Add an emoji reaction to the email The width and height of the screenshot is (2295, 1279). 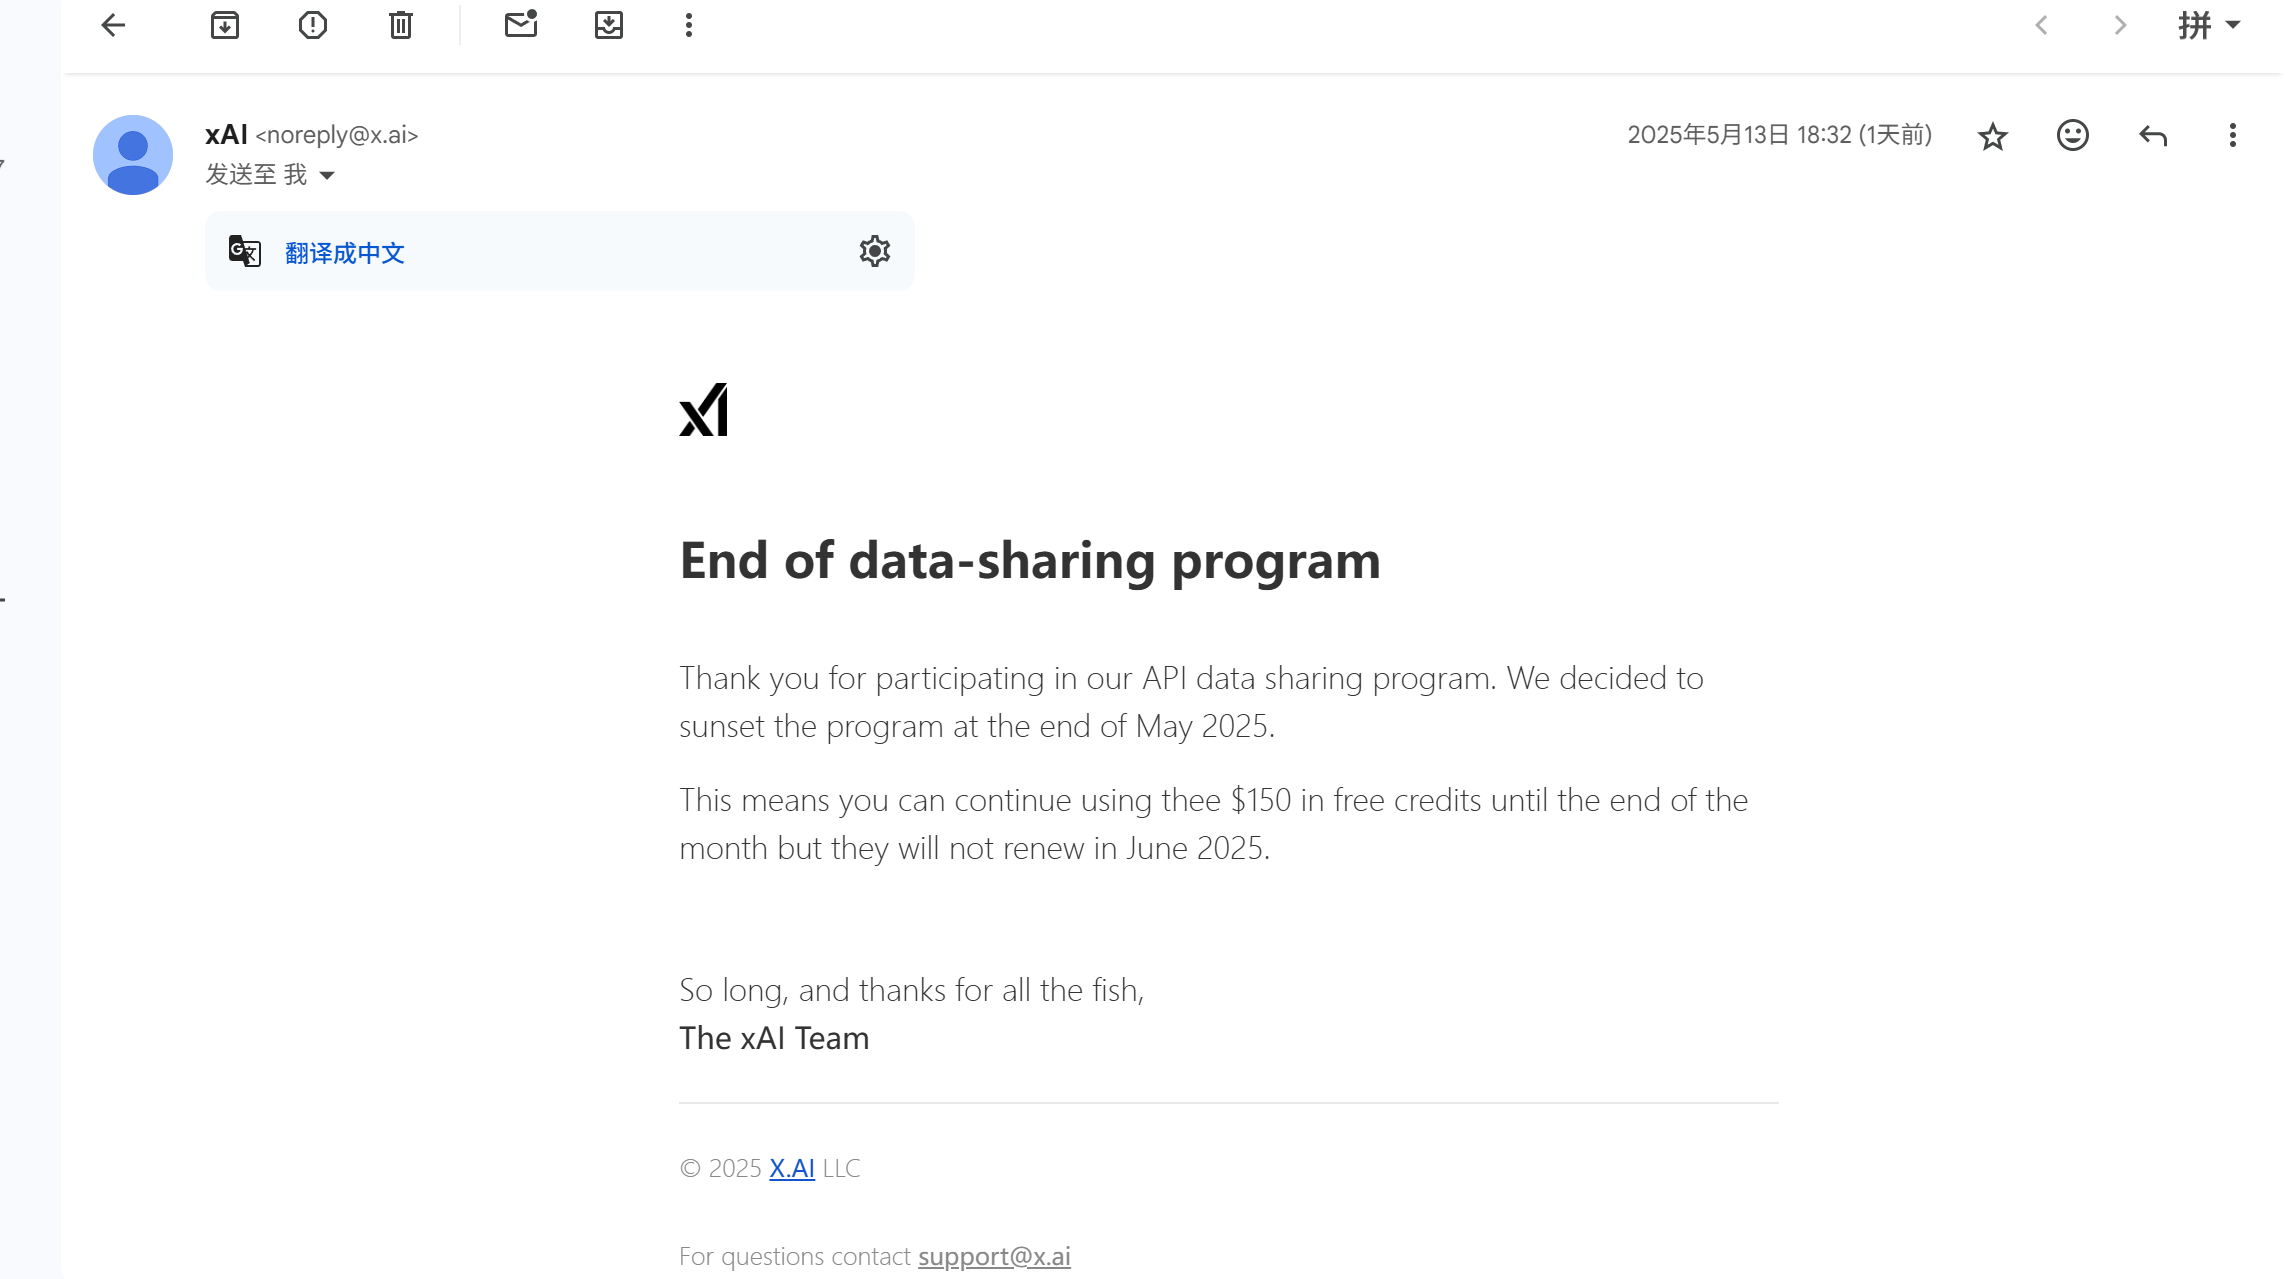(x=2073, y=135)
